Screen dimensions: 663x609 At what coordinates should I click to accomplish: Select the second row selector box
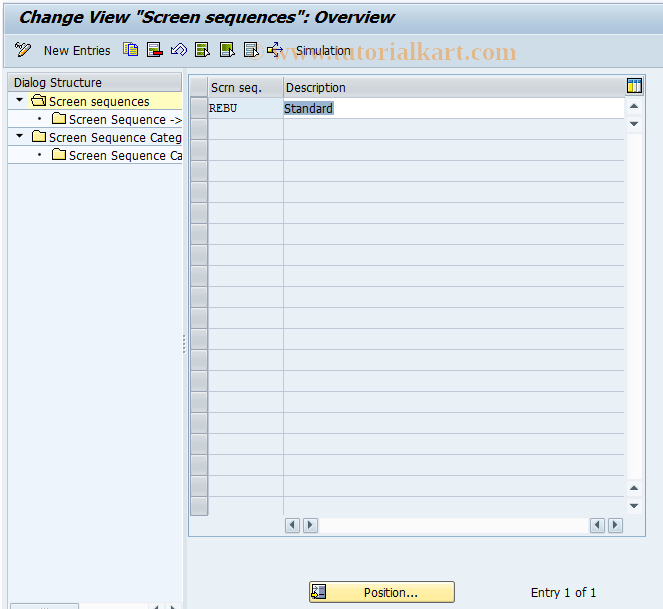(x=199, y=129)
